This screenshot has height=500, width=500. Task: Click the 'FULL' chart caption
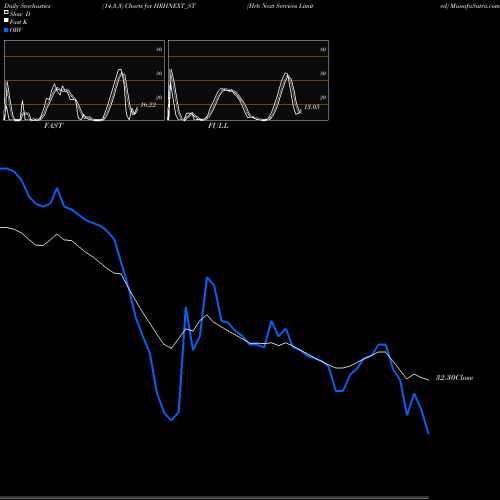(x=218, y=126)
